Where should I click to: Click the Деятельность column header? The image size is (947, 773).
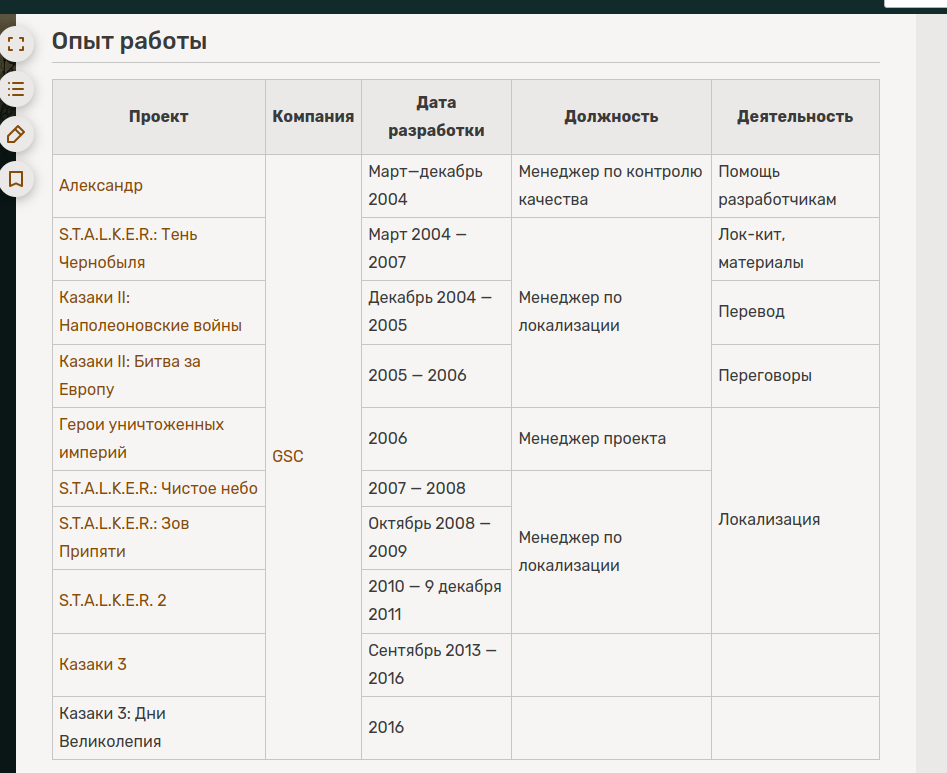pyautogui.click(x=795, y=117)
